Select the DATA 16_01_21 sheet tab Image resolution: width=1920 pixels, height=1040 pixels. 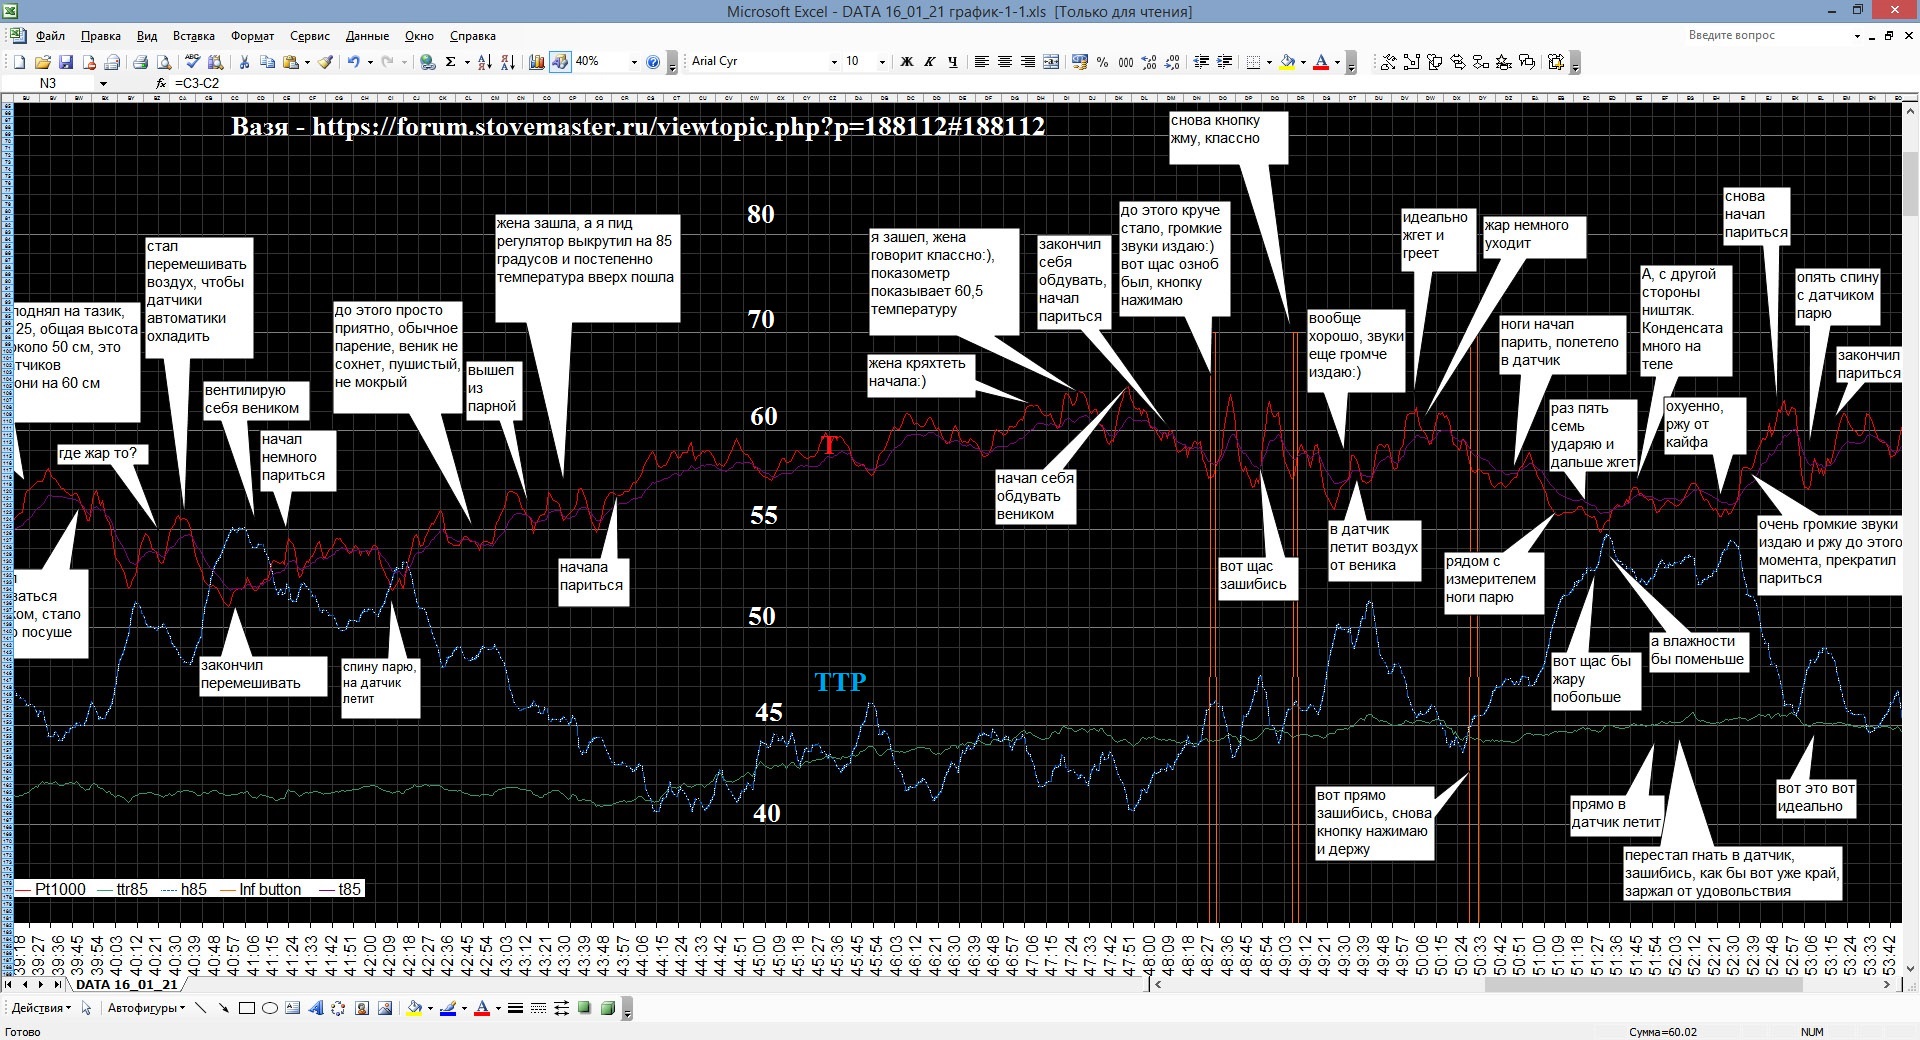(126, 984)
